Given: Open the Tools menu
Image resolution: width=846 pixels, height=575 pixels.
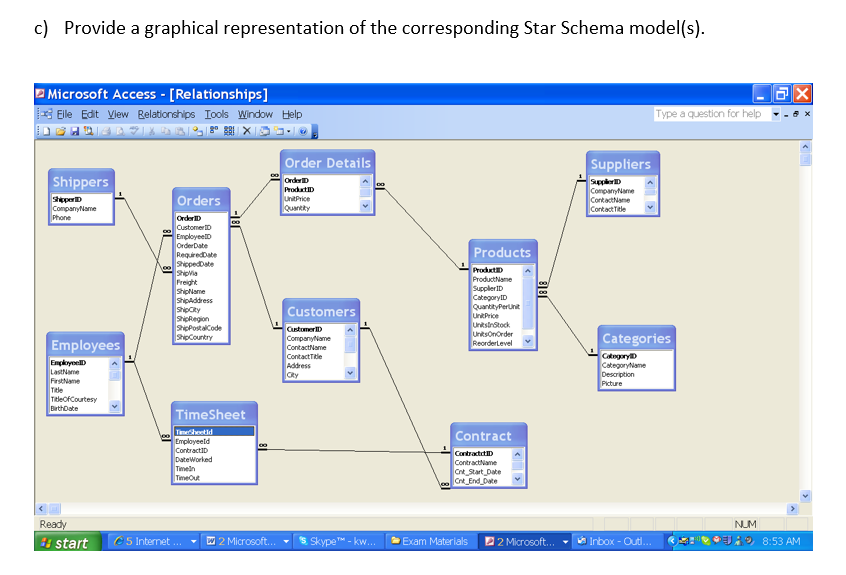Looking at the screenshot, I should tap(216, 114).
